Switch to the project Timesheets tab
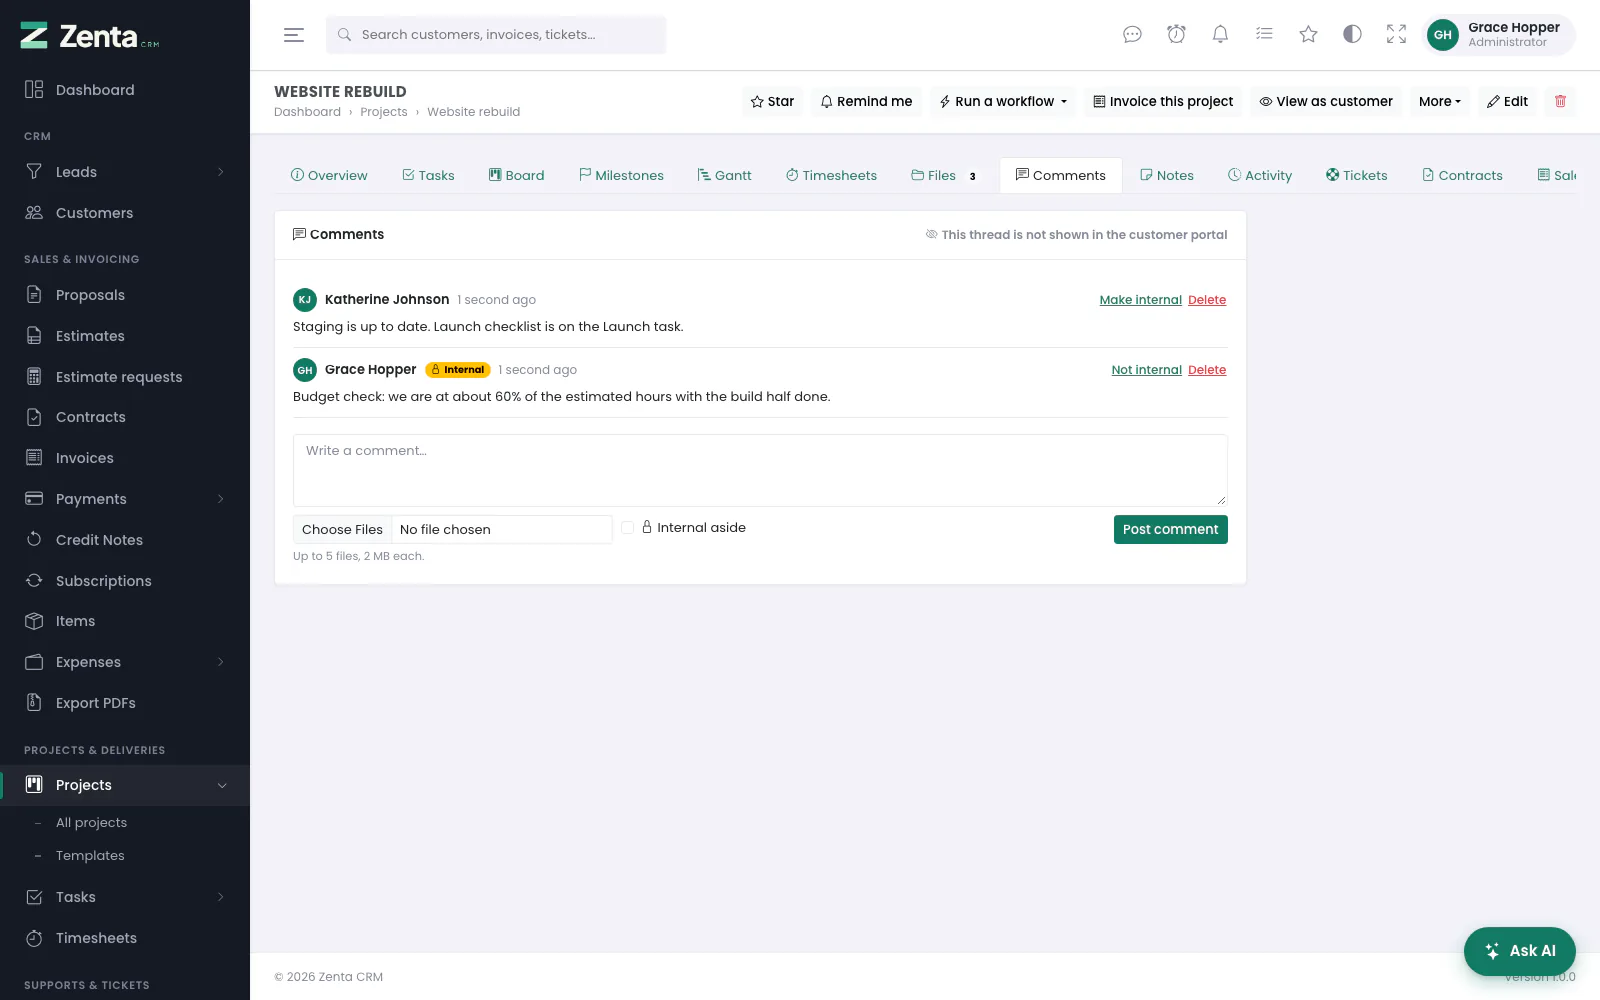1600x1000 pixels. pyautogui.click(x=831, y=175)
